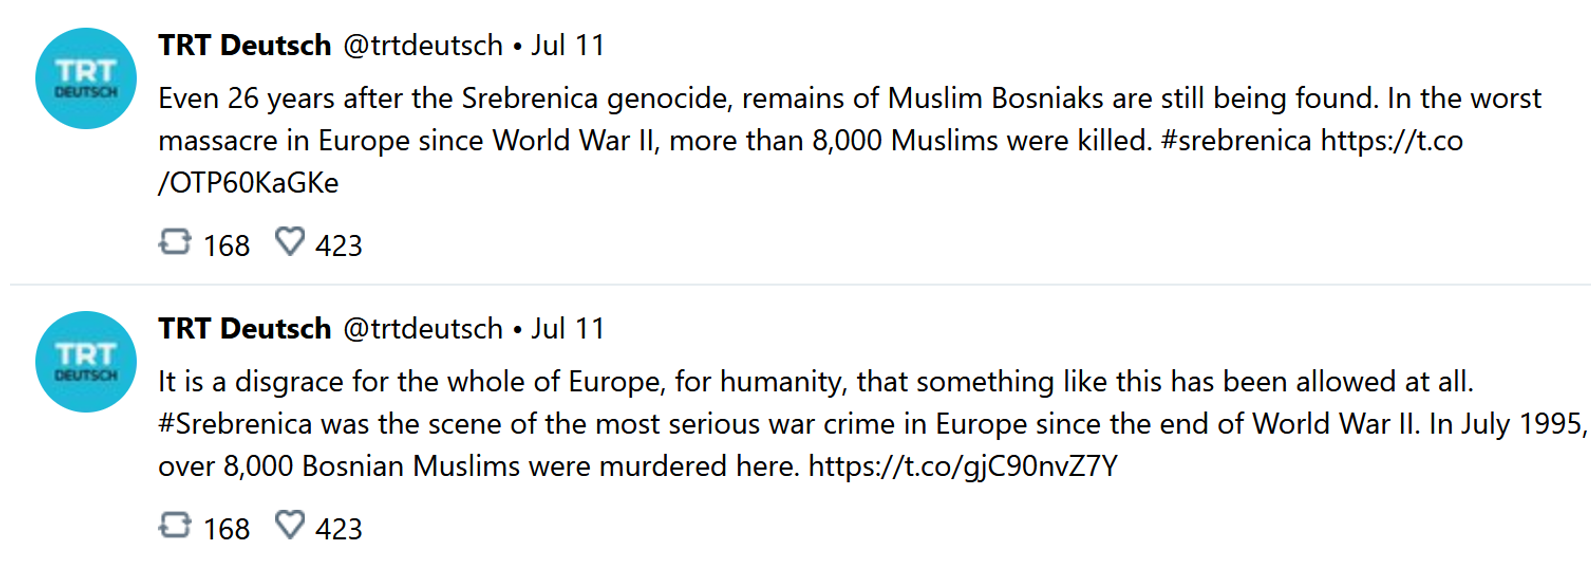The image size is (1591, 563).
Task: Open TRT Deutsch avatar beside the 'disgrace' tweet
Action: click(x=86, y=361)
